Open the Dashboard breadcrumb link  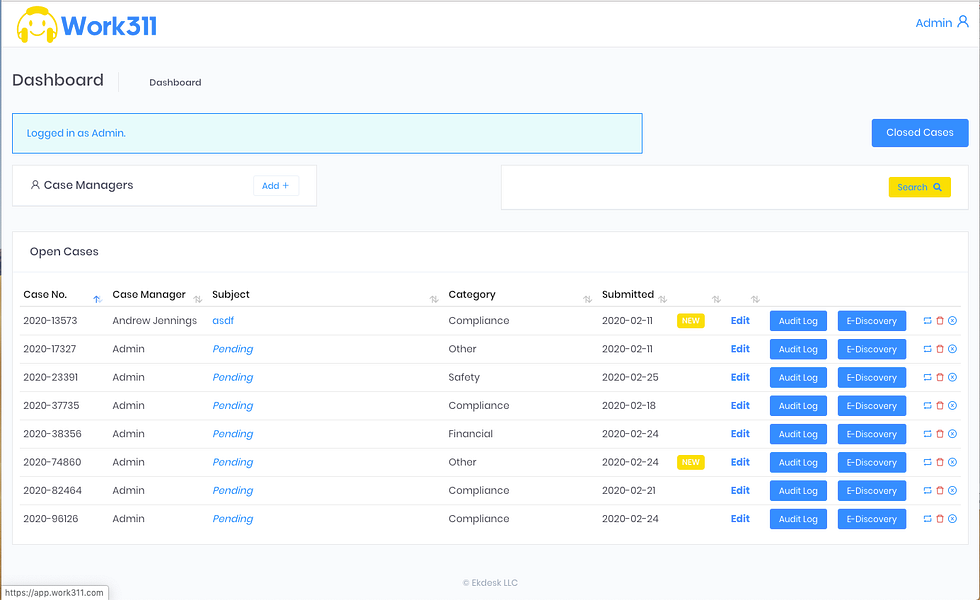point(175,82)
